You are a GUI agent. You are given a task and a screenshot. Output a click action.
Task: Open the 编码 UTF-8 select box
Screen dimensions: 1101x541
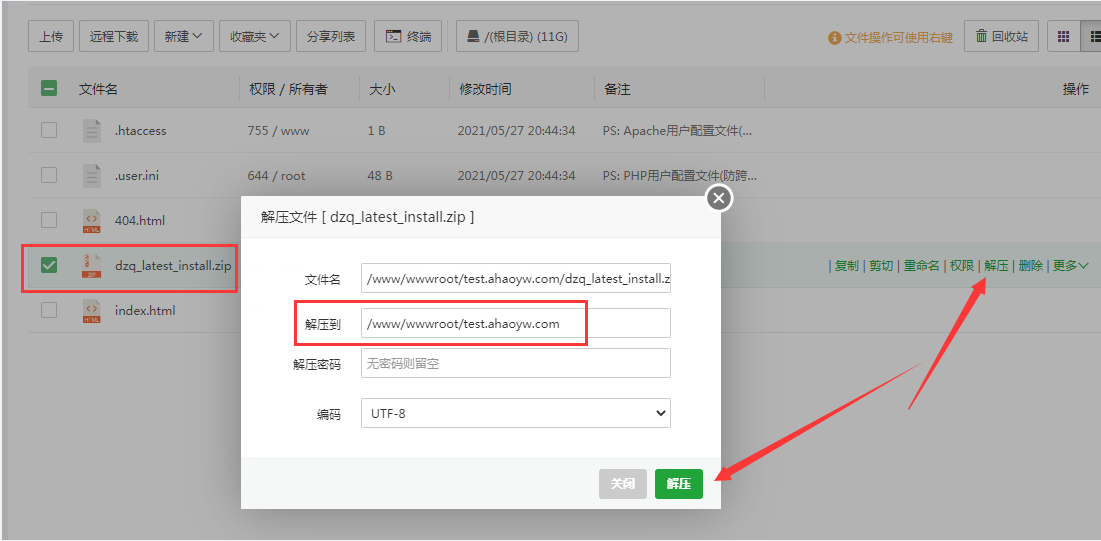[x=515, y=413]
